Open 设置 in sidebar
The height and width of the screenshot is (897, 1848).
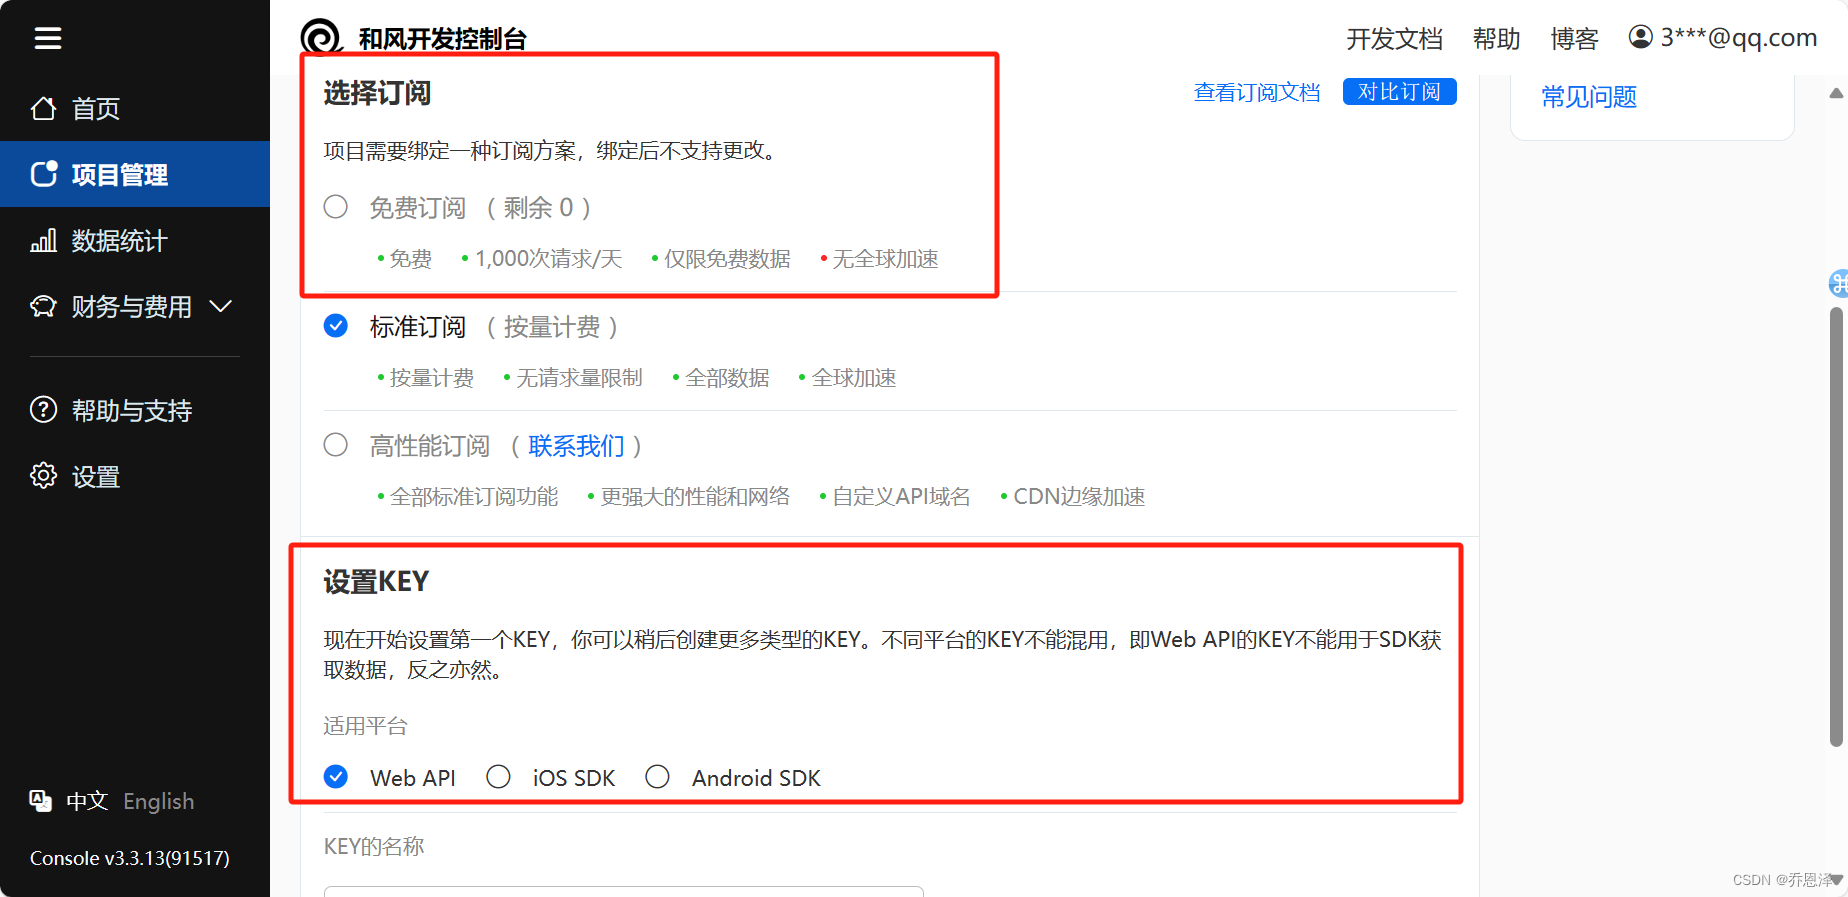click(x=135, y=476)
